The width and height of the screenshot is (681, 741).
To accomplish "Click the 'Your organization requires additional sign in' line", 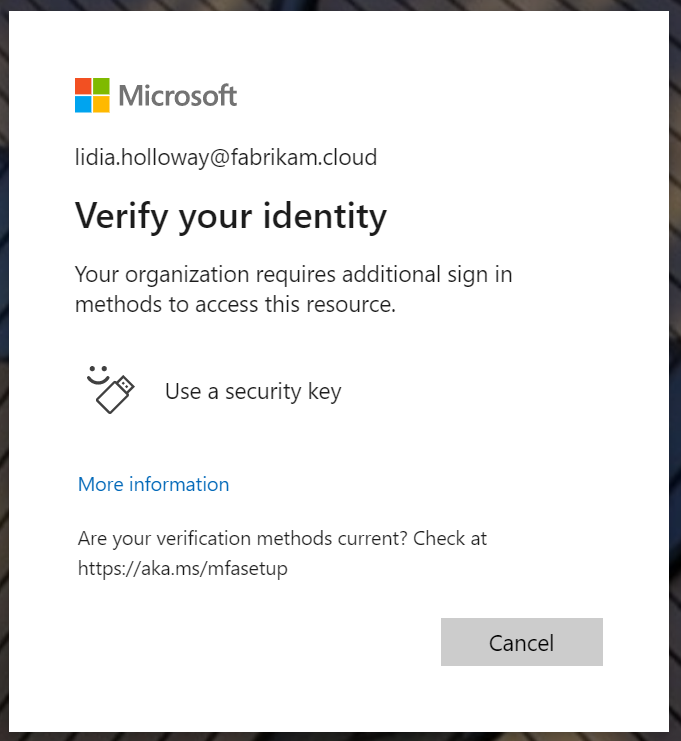I will click(x=293, y=274).
